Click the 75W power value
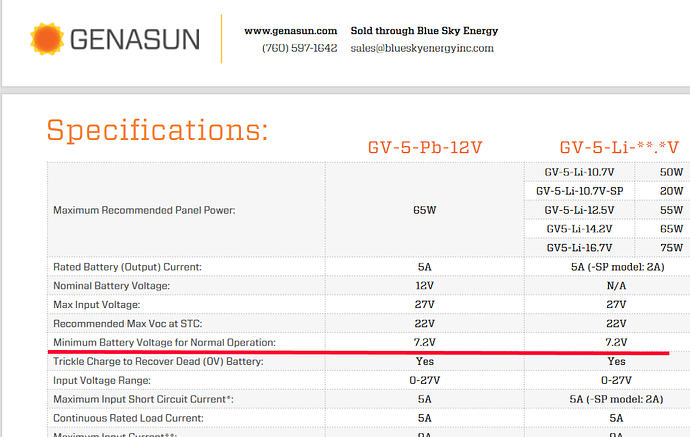The image size is (690, 437). click(671, 248)
